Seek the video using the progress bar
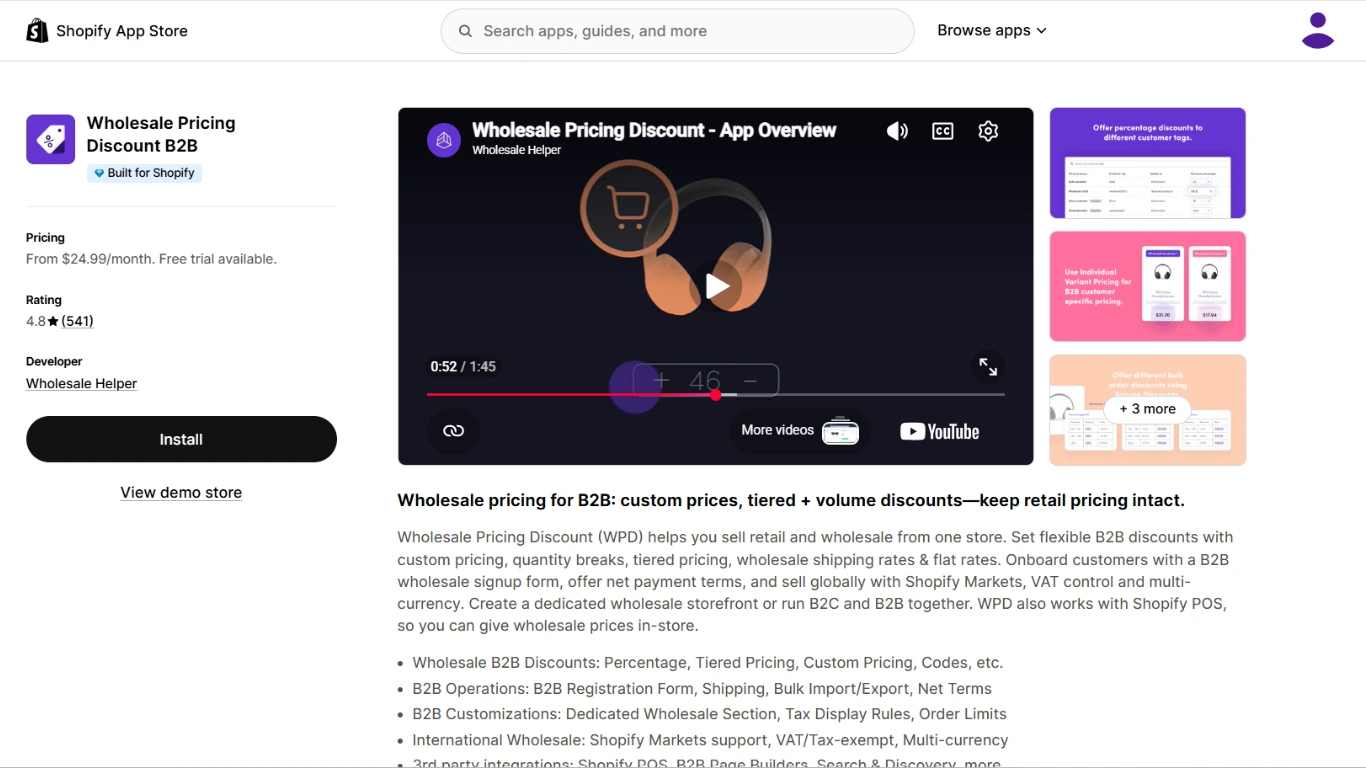 coord(716,395)
